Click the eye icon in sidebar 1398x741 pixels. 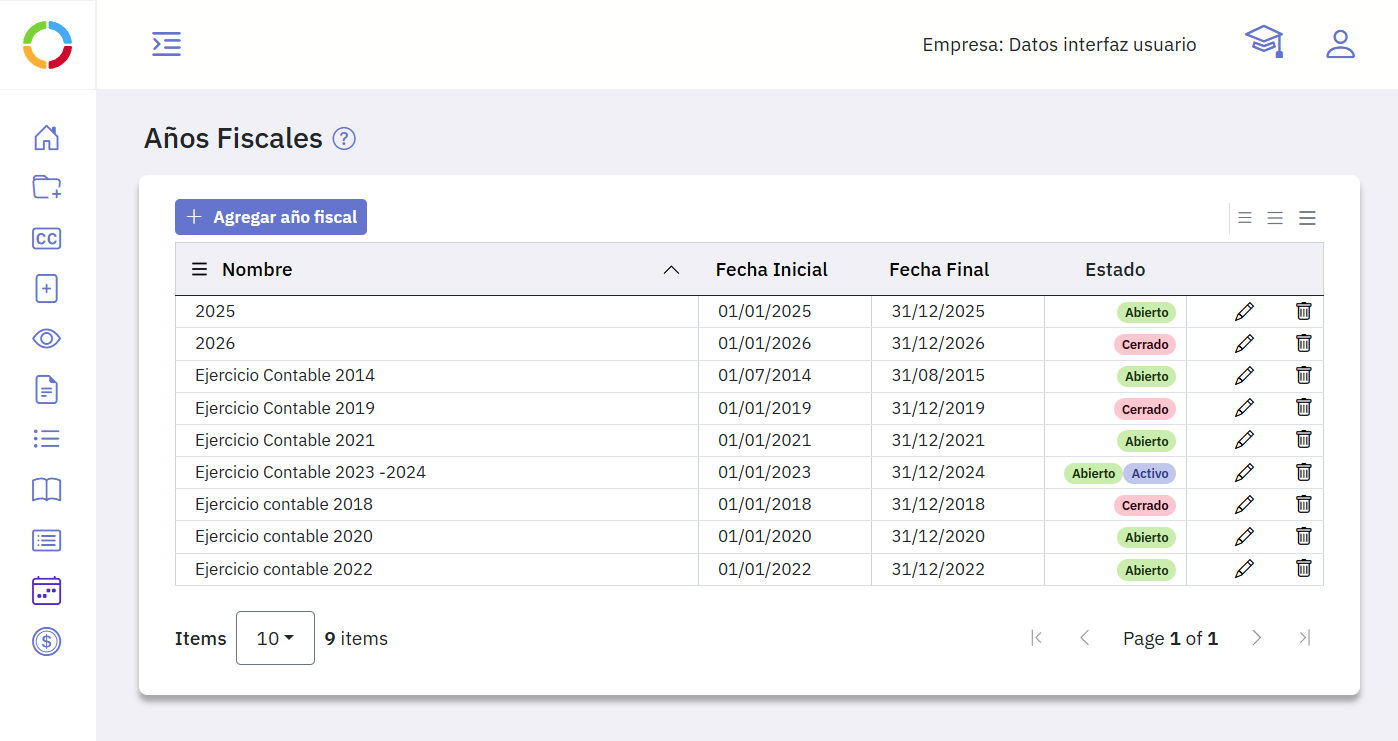click(47, 339)
